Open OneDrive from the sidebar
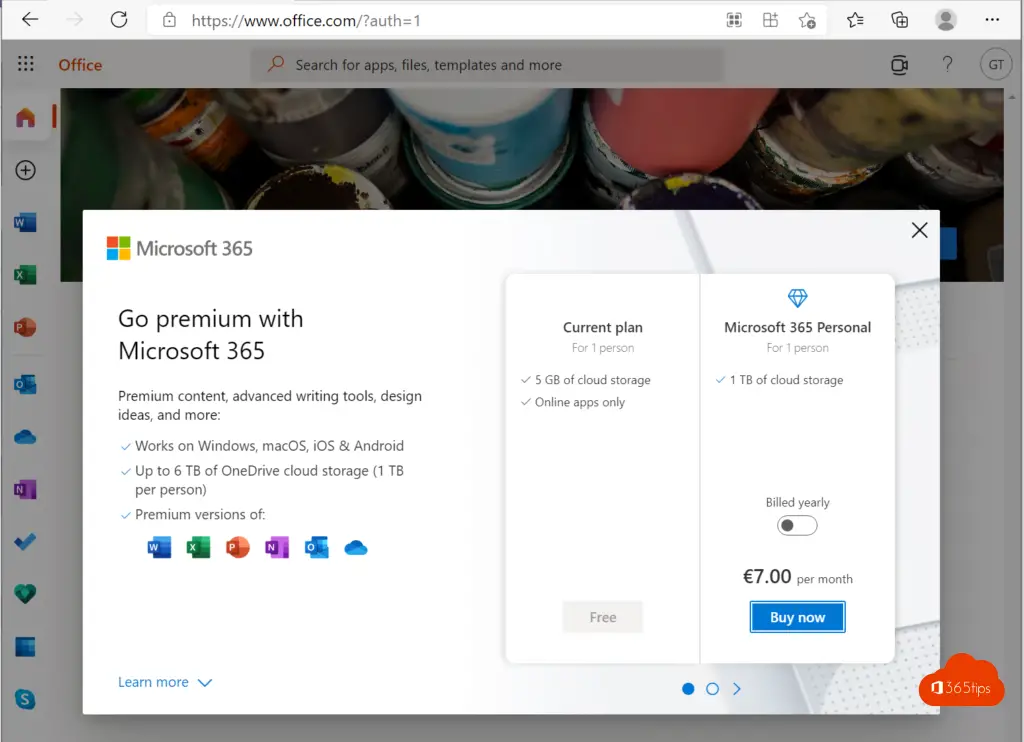 pyautogui.click(x=25, y=437)
